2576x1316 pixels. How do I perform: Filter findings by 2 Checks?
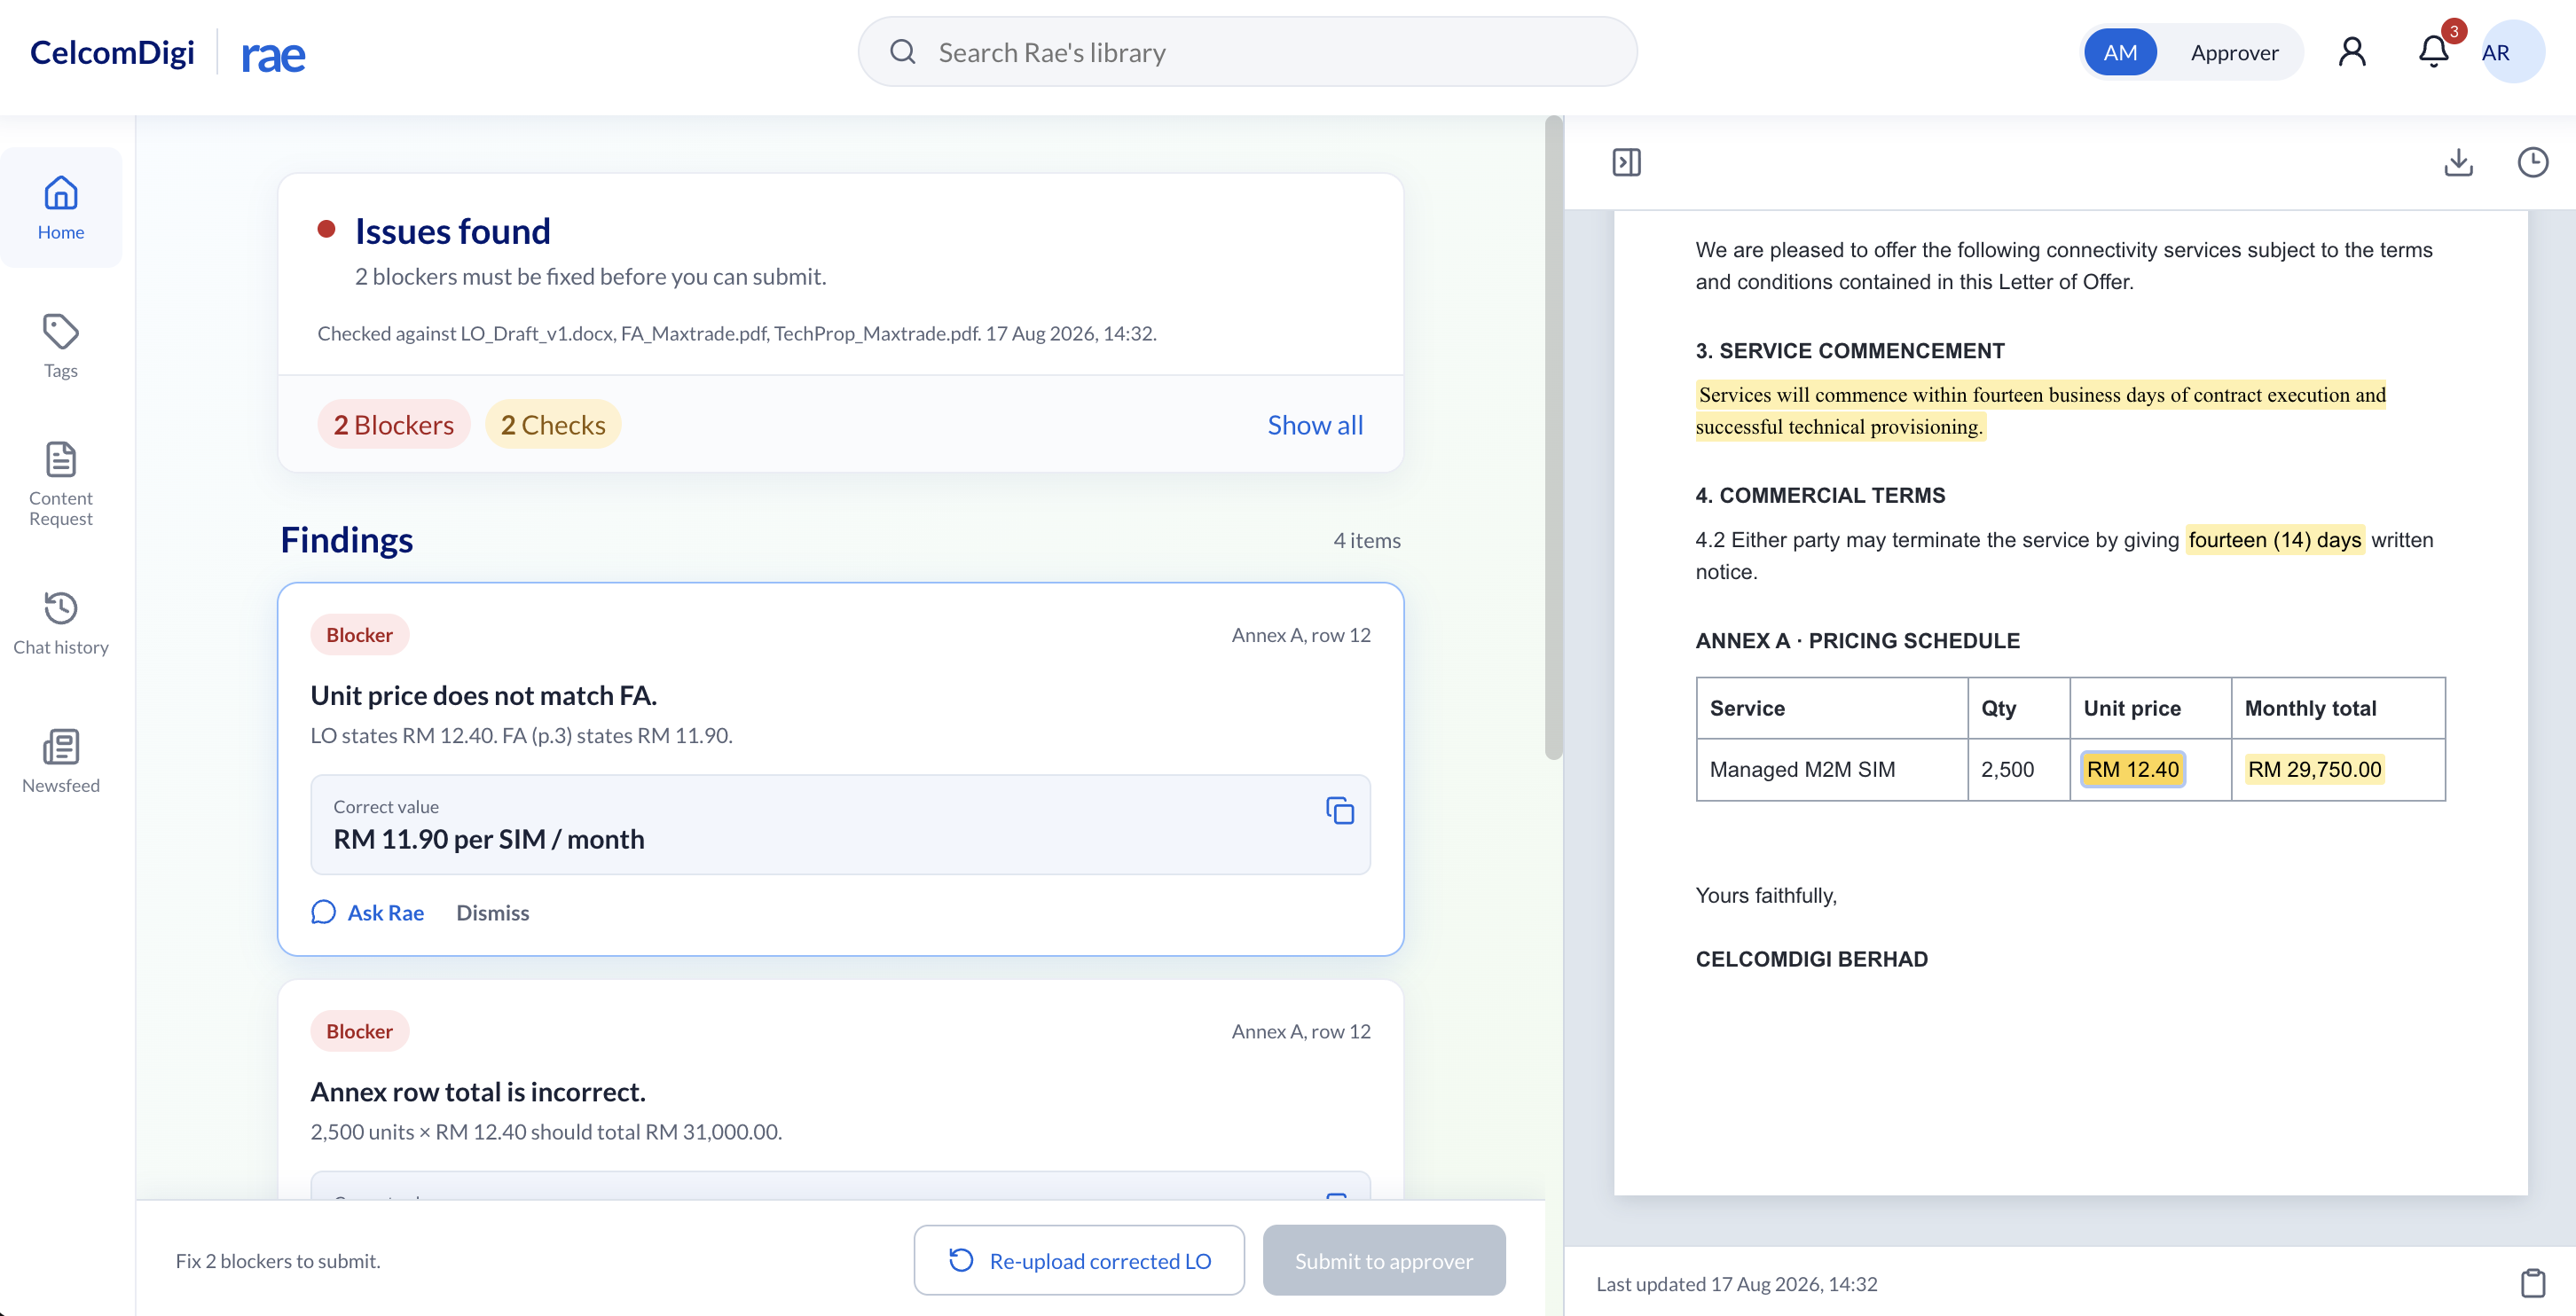(553, 424)
